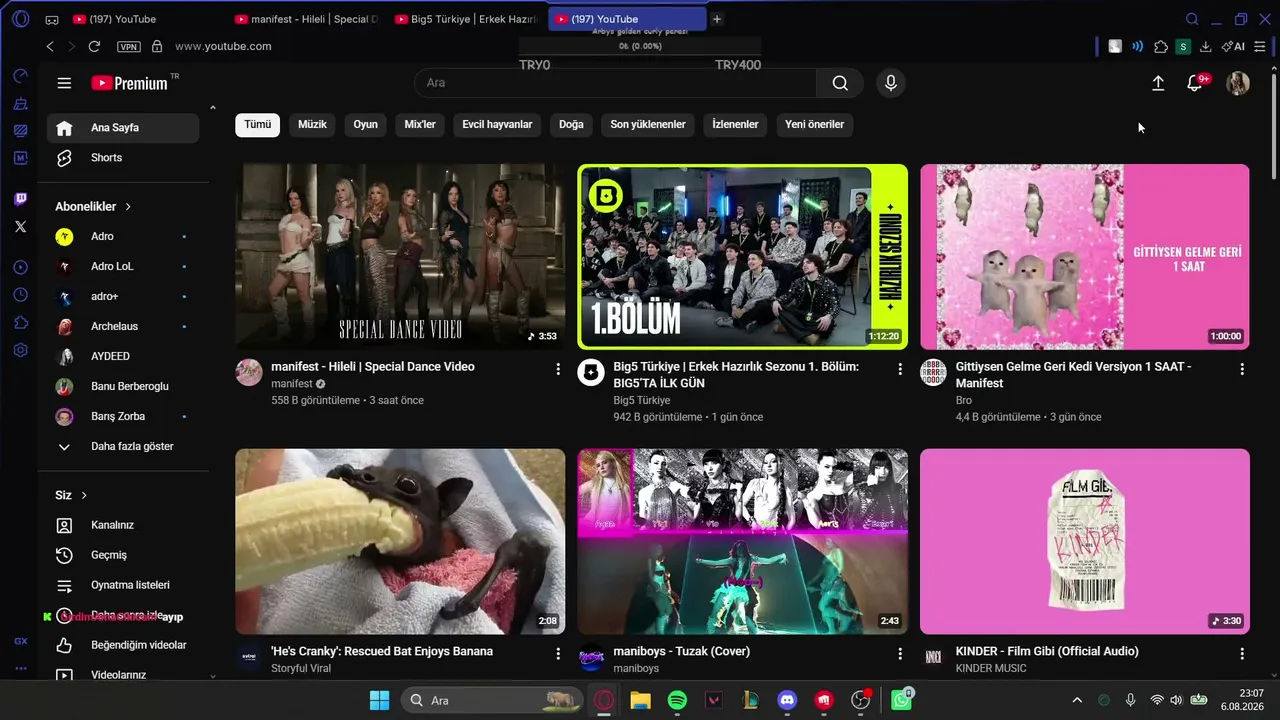
Task: Reload the page with the refresh icon
Action: tap(94, 46)
